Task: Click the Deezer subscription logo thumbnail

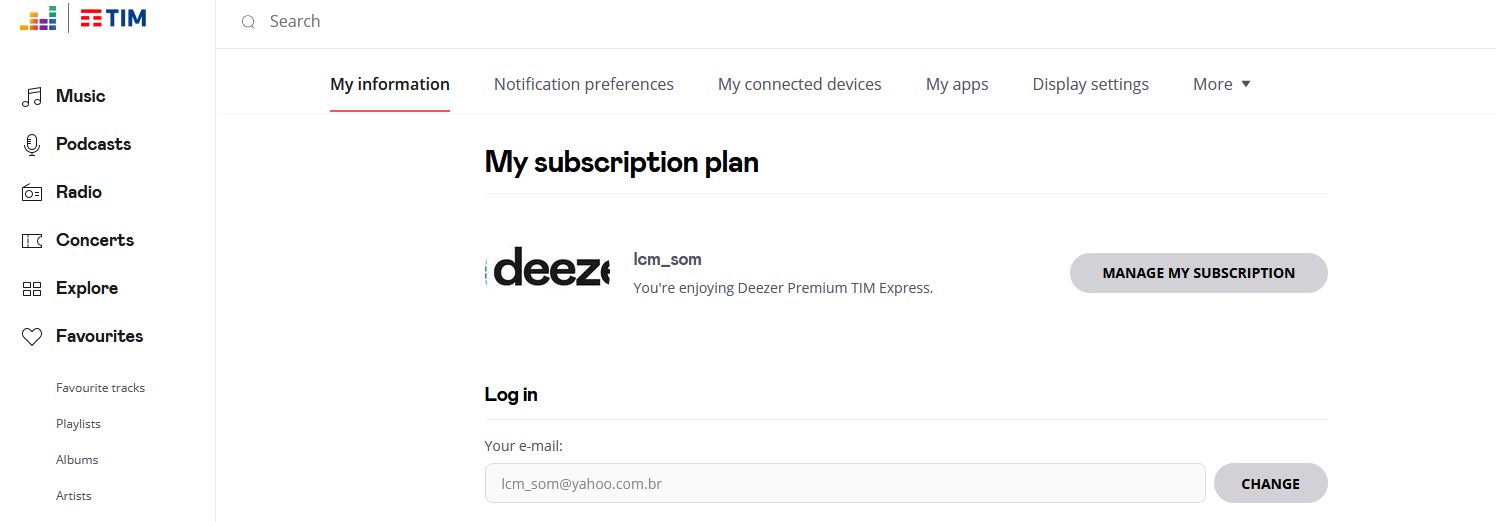Action: (547, 268)
